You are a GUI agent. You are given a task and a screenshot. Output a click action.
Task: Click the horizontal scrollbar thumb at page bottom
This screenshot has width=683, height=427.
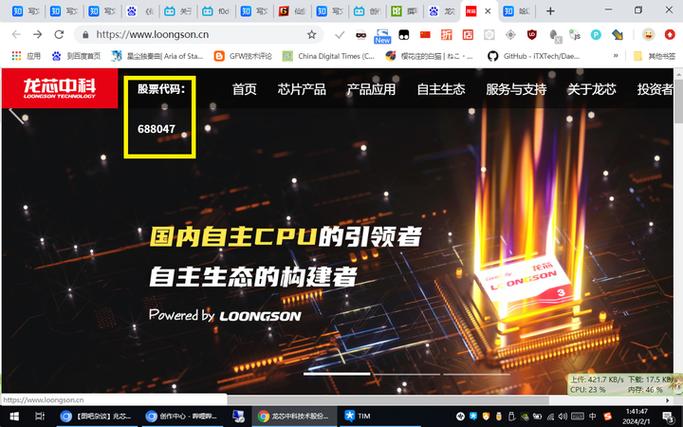[x=388, y=400]
